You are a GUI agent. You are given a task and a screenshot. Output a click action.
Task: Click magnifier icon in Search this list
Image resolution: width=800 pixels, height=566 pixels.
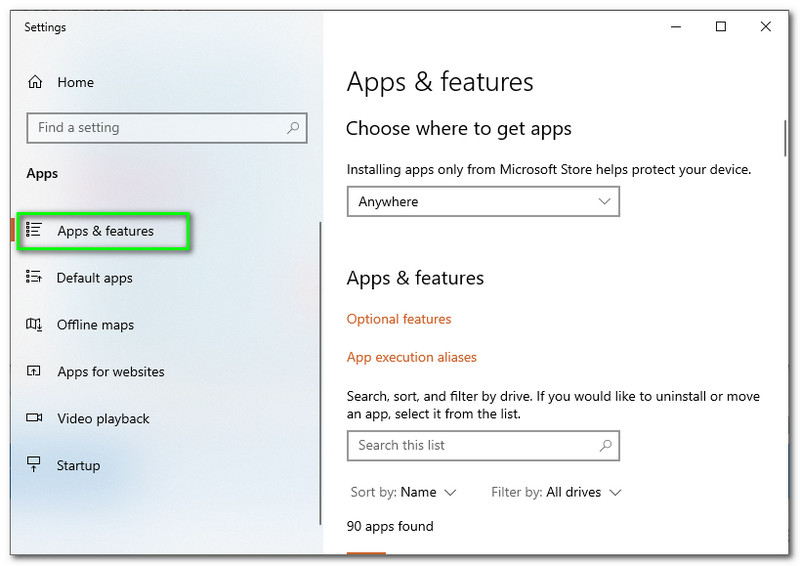605,446
